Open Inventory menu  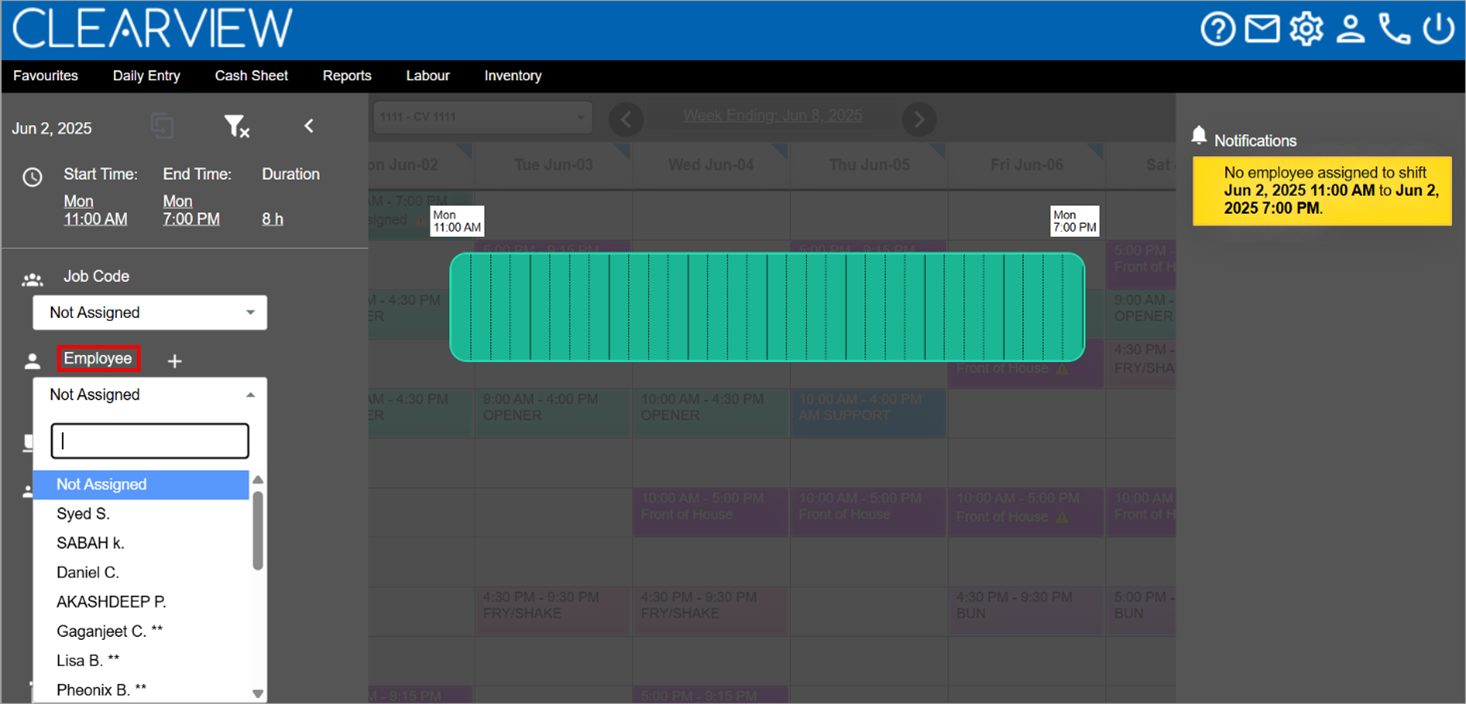(x=513, y=76)
